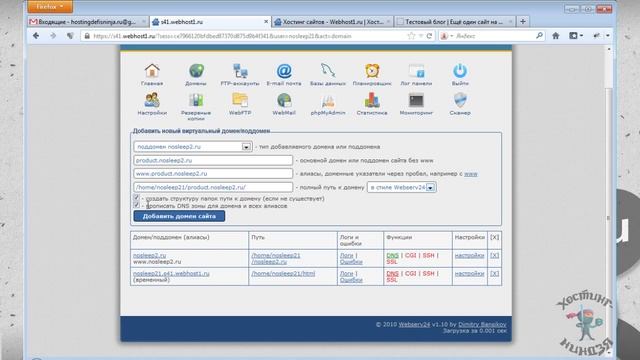Click CGI link in nosleep2.ru row
This screenshot has width=640, height=360.
pyautogui.click(x=411, y=255)
